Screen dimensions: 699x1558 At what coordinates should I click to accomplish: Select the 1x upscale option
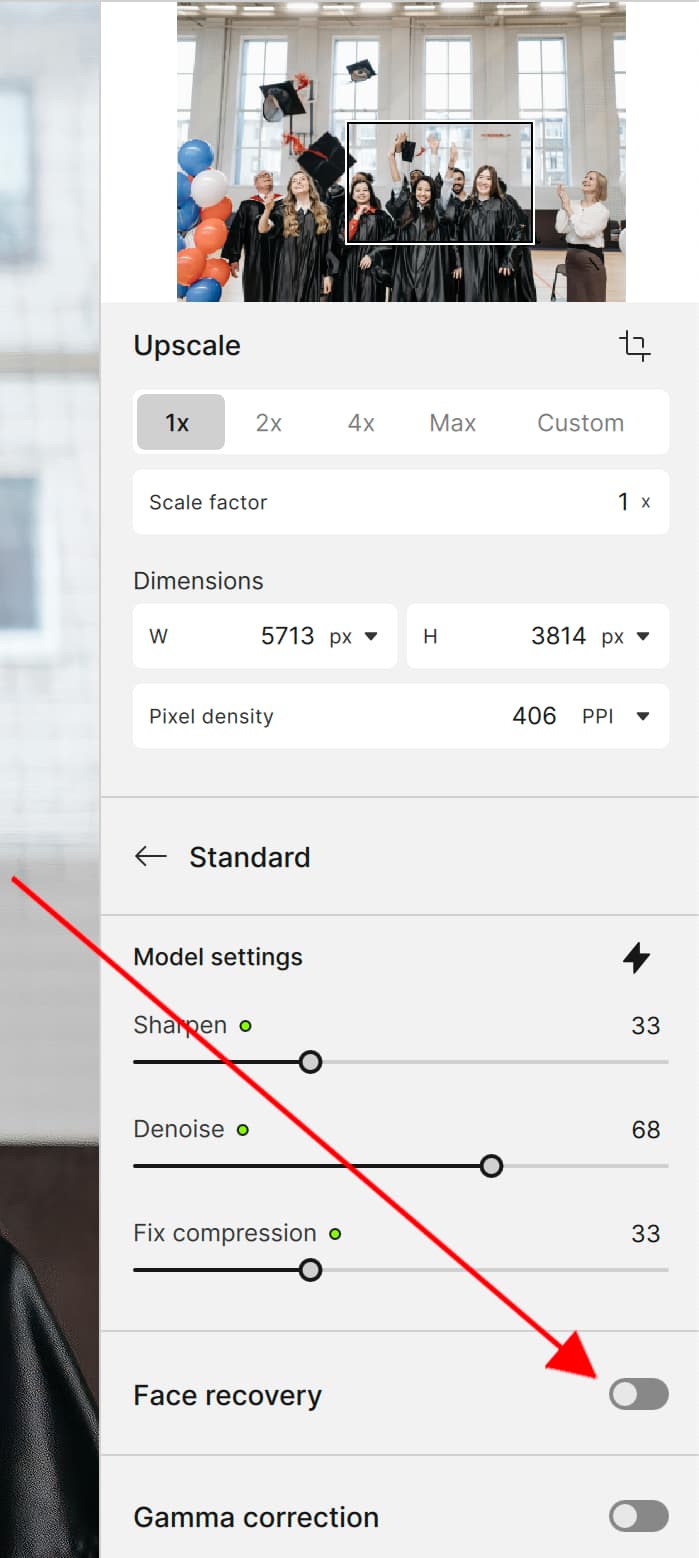(178, 423)
